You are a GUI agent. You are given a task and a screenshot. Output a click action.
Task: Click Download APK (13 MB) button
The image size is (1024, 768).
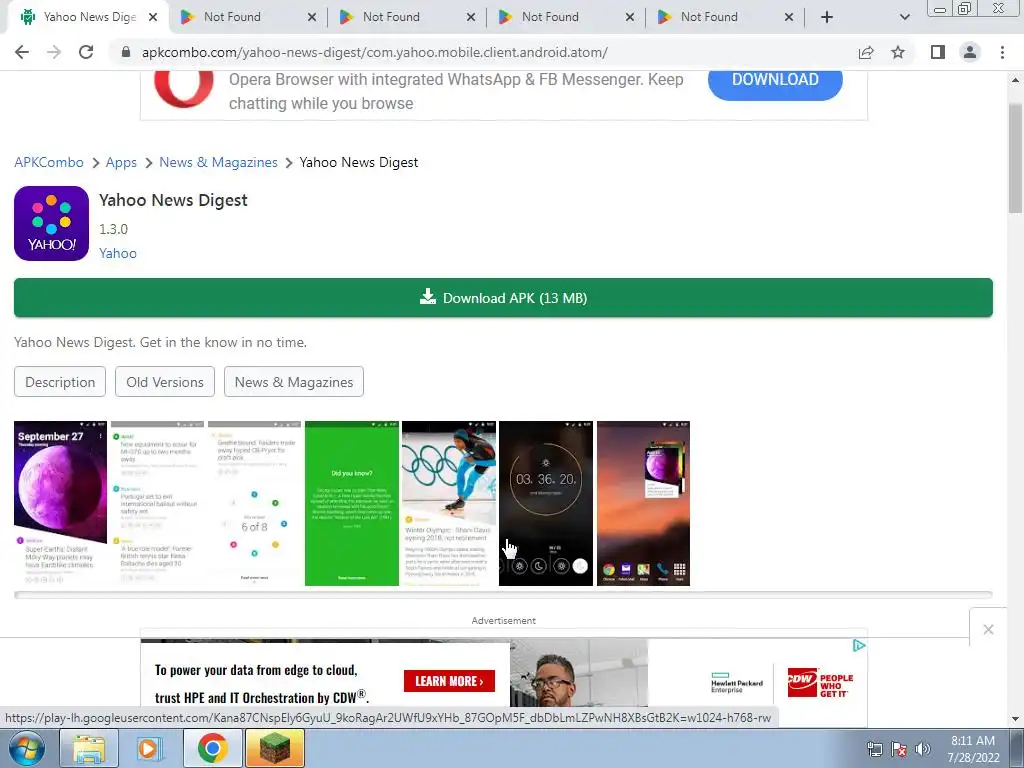click(x=504, y=298)
